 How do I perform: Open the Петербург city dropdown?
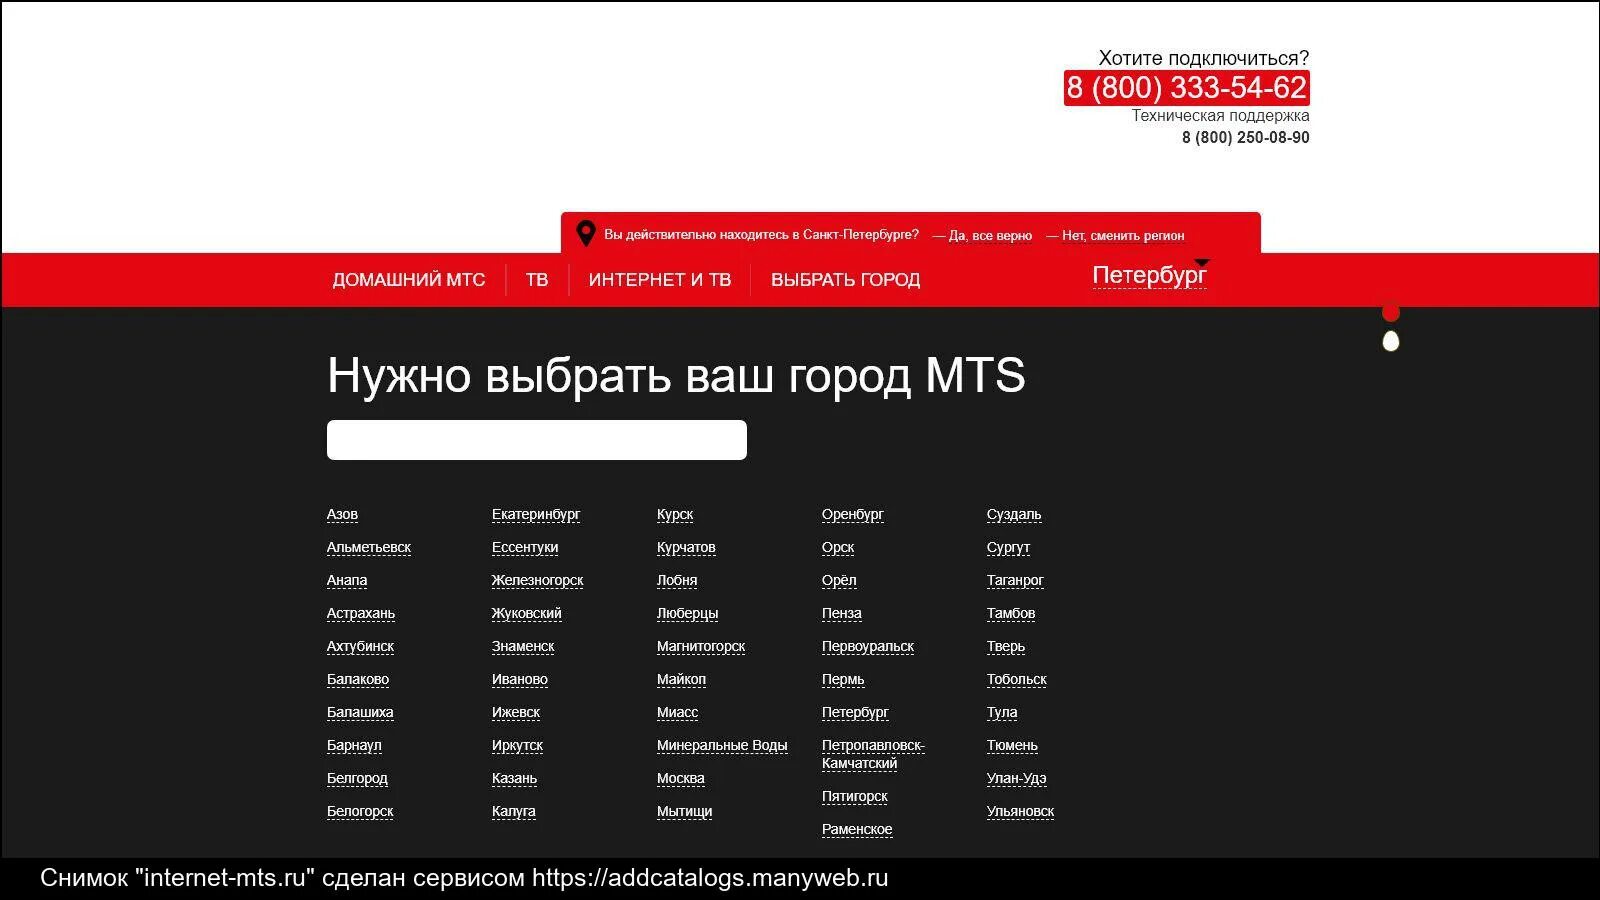point(1150,275)
